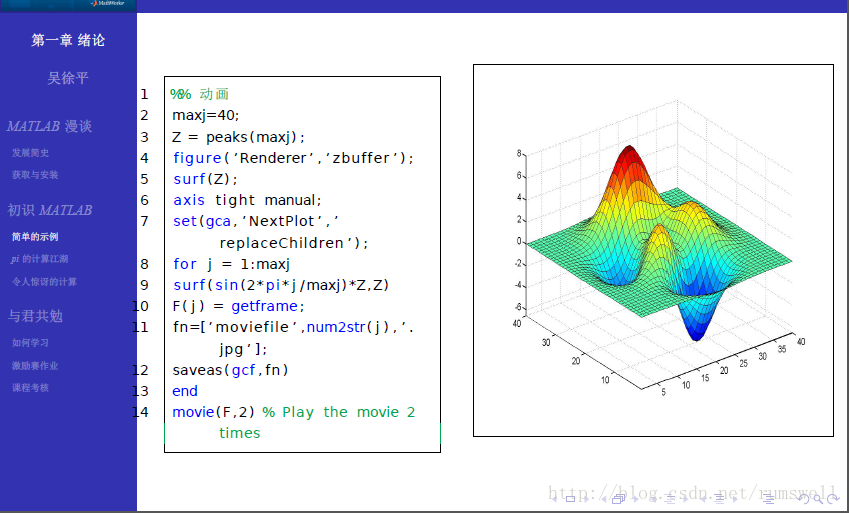Click the comment line %% 动画

tap(199, 94)
